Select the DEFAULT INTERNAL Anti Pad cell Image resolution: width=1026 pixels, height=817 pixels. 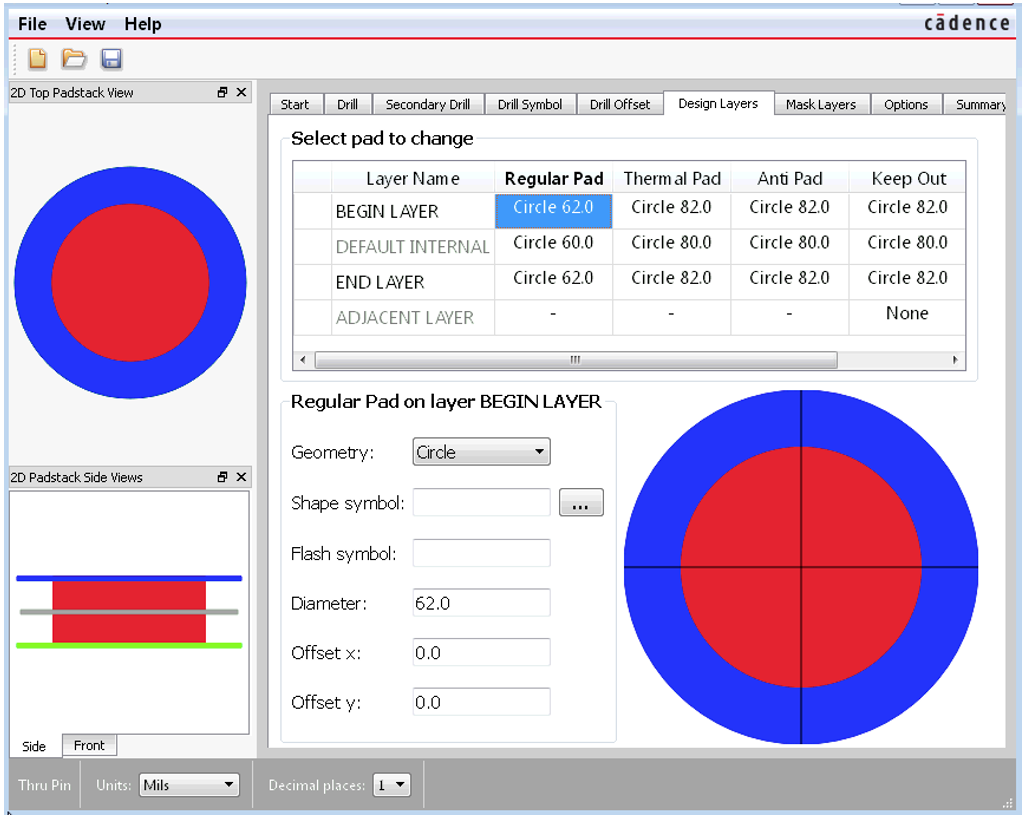coord(789,243)
